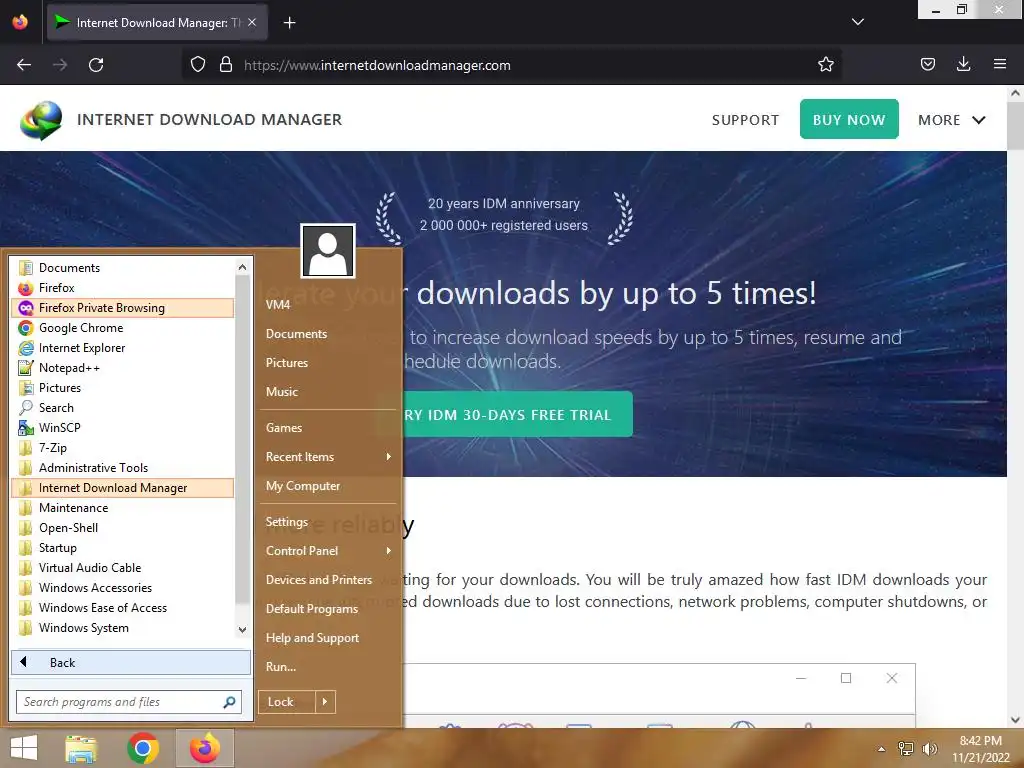Open the list all tabs chevron
This screenshot has width=1024, height=768.
pos(858,22)
